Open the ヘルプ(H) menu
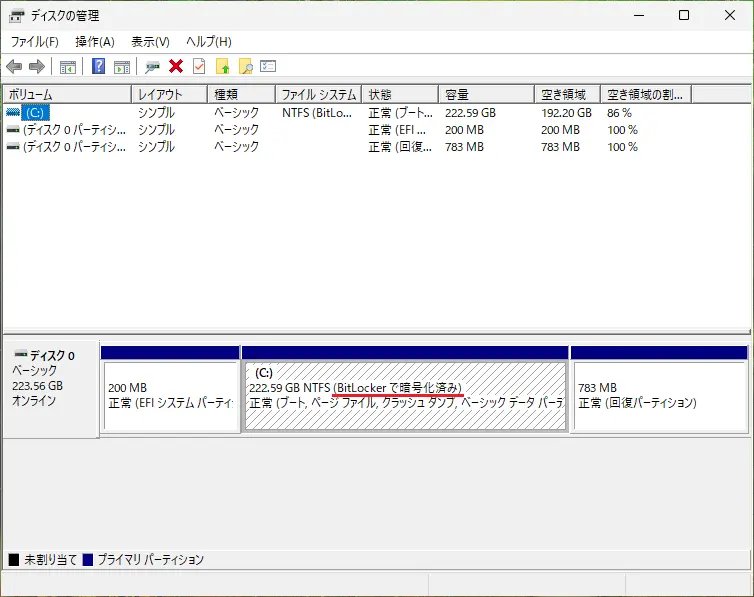 coord(209,41)
